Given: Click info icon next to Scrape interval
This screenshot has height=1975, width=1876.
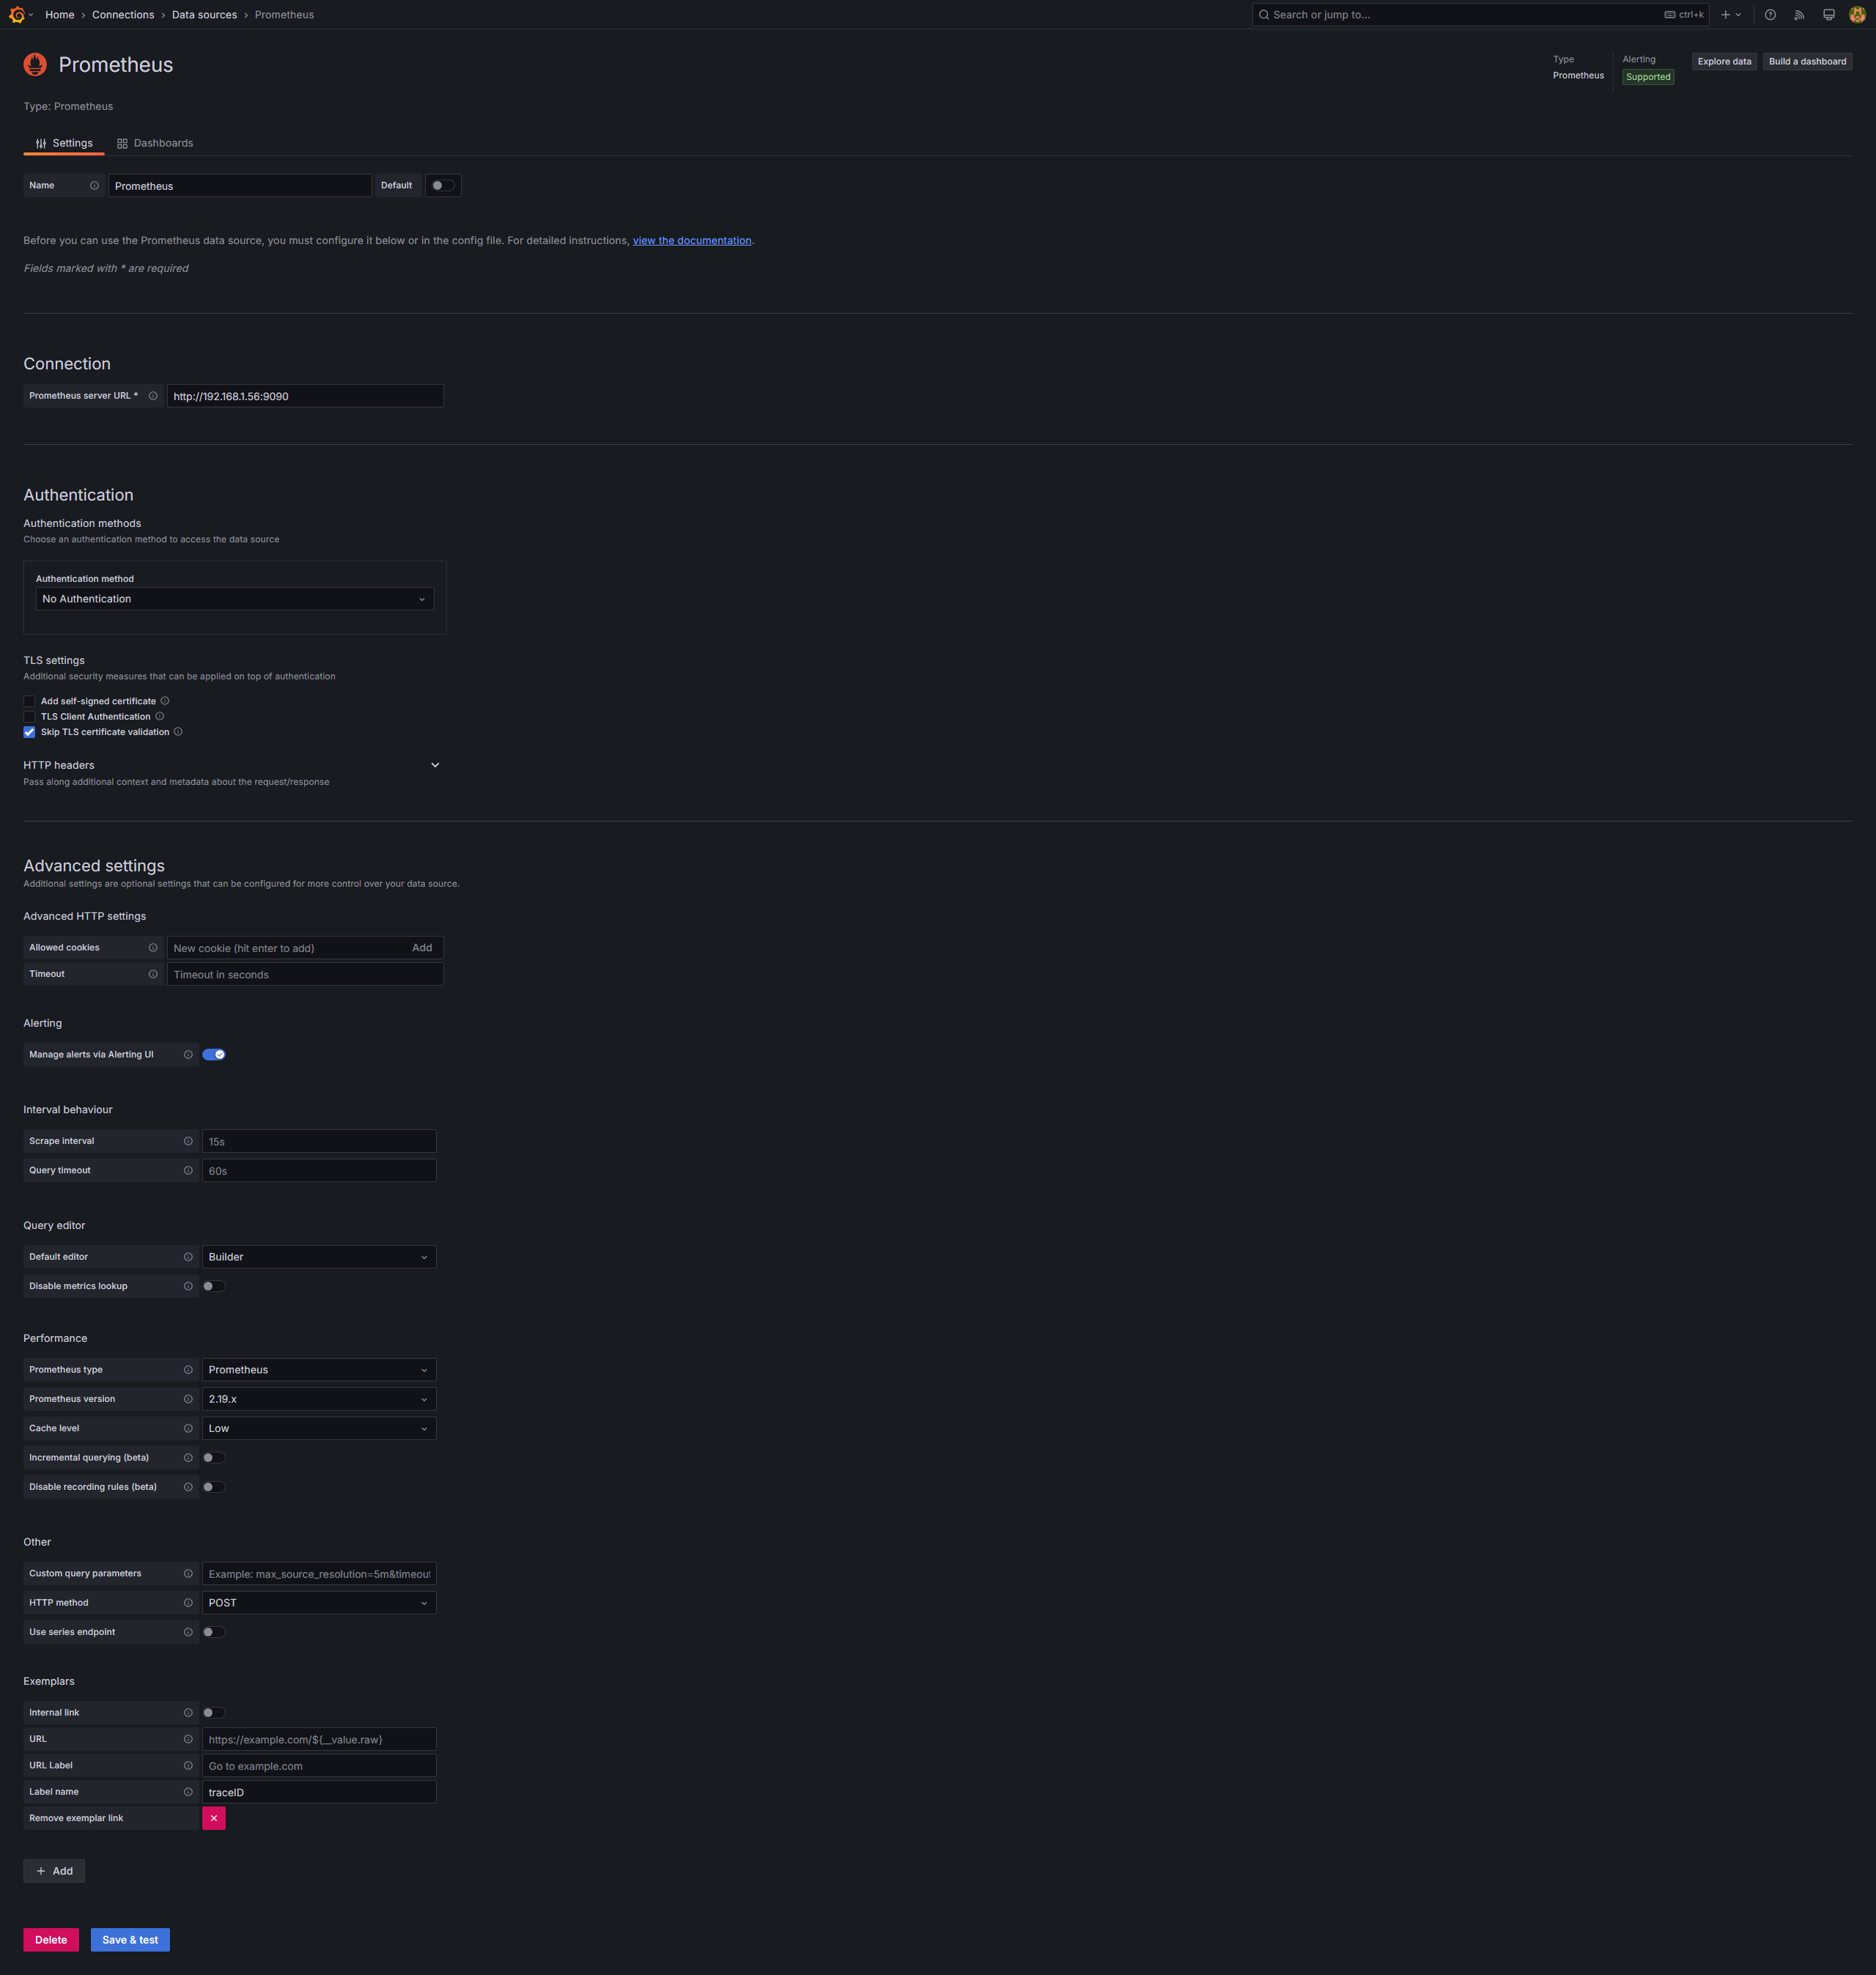Looking at the screenshot, I should click(x=188, y=1141).
